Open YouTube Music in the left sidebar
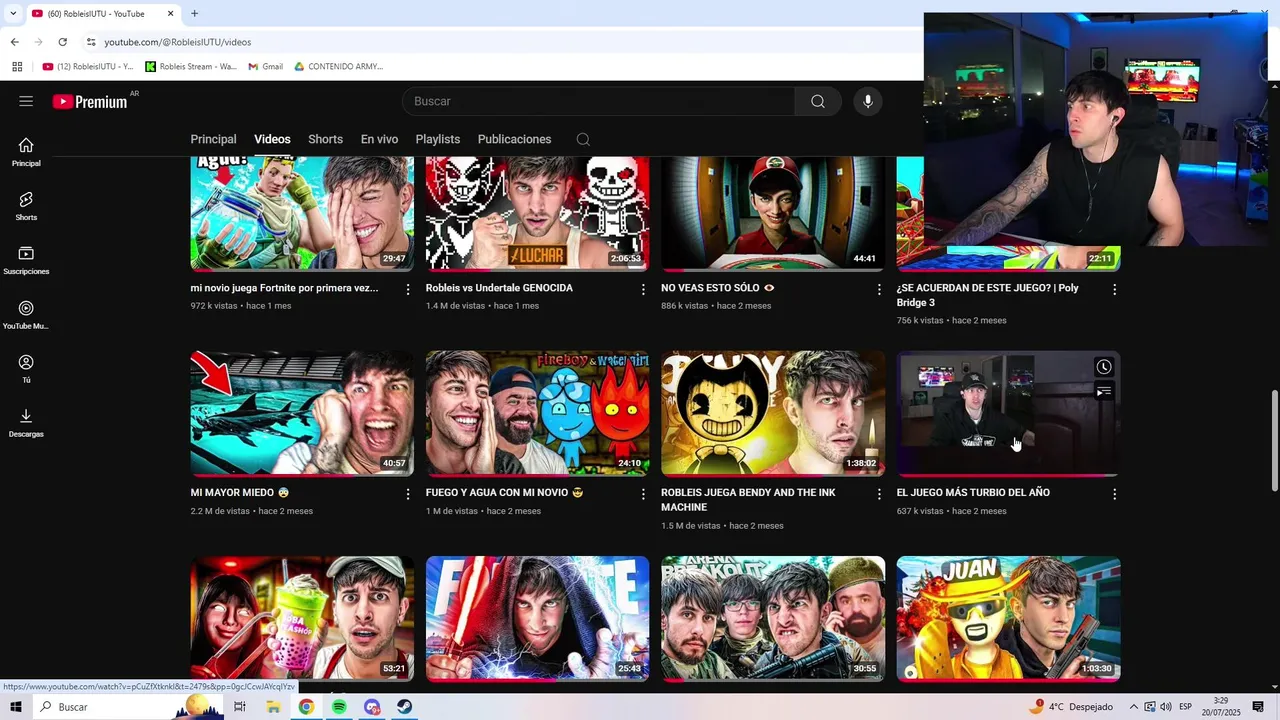The height and width of the screenshot is (720, 1280). (x=26, y=315)
